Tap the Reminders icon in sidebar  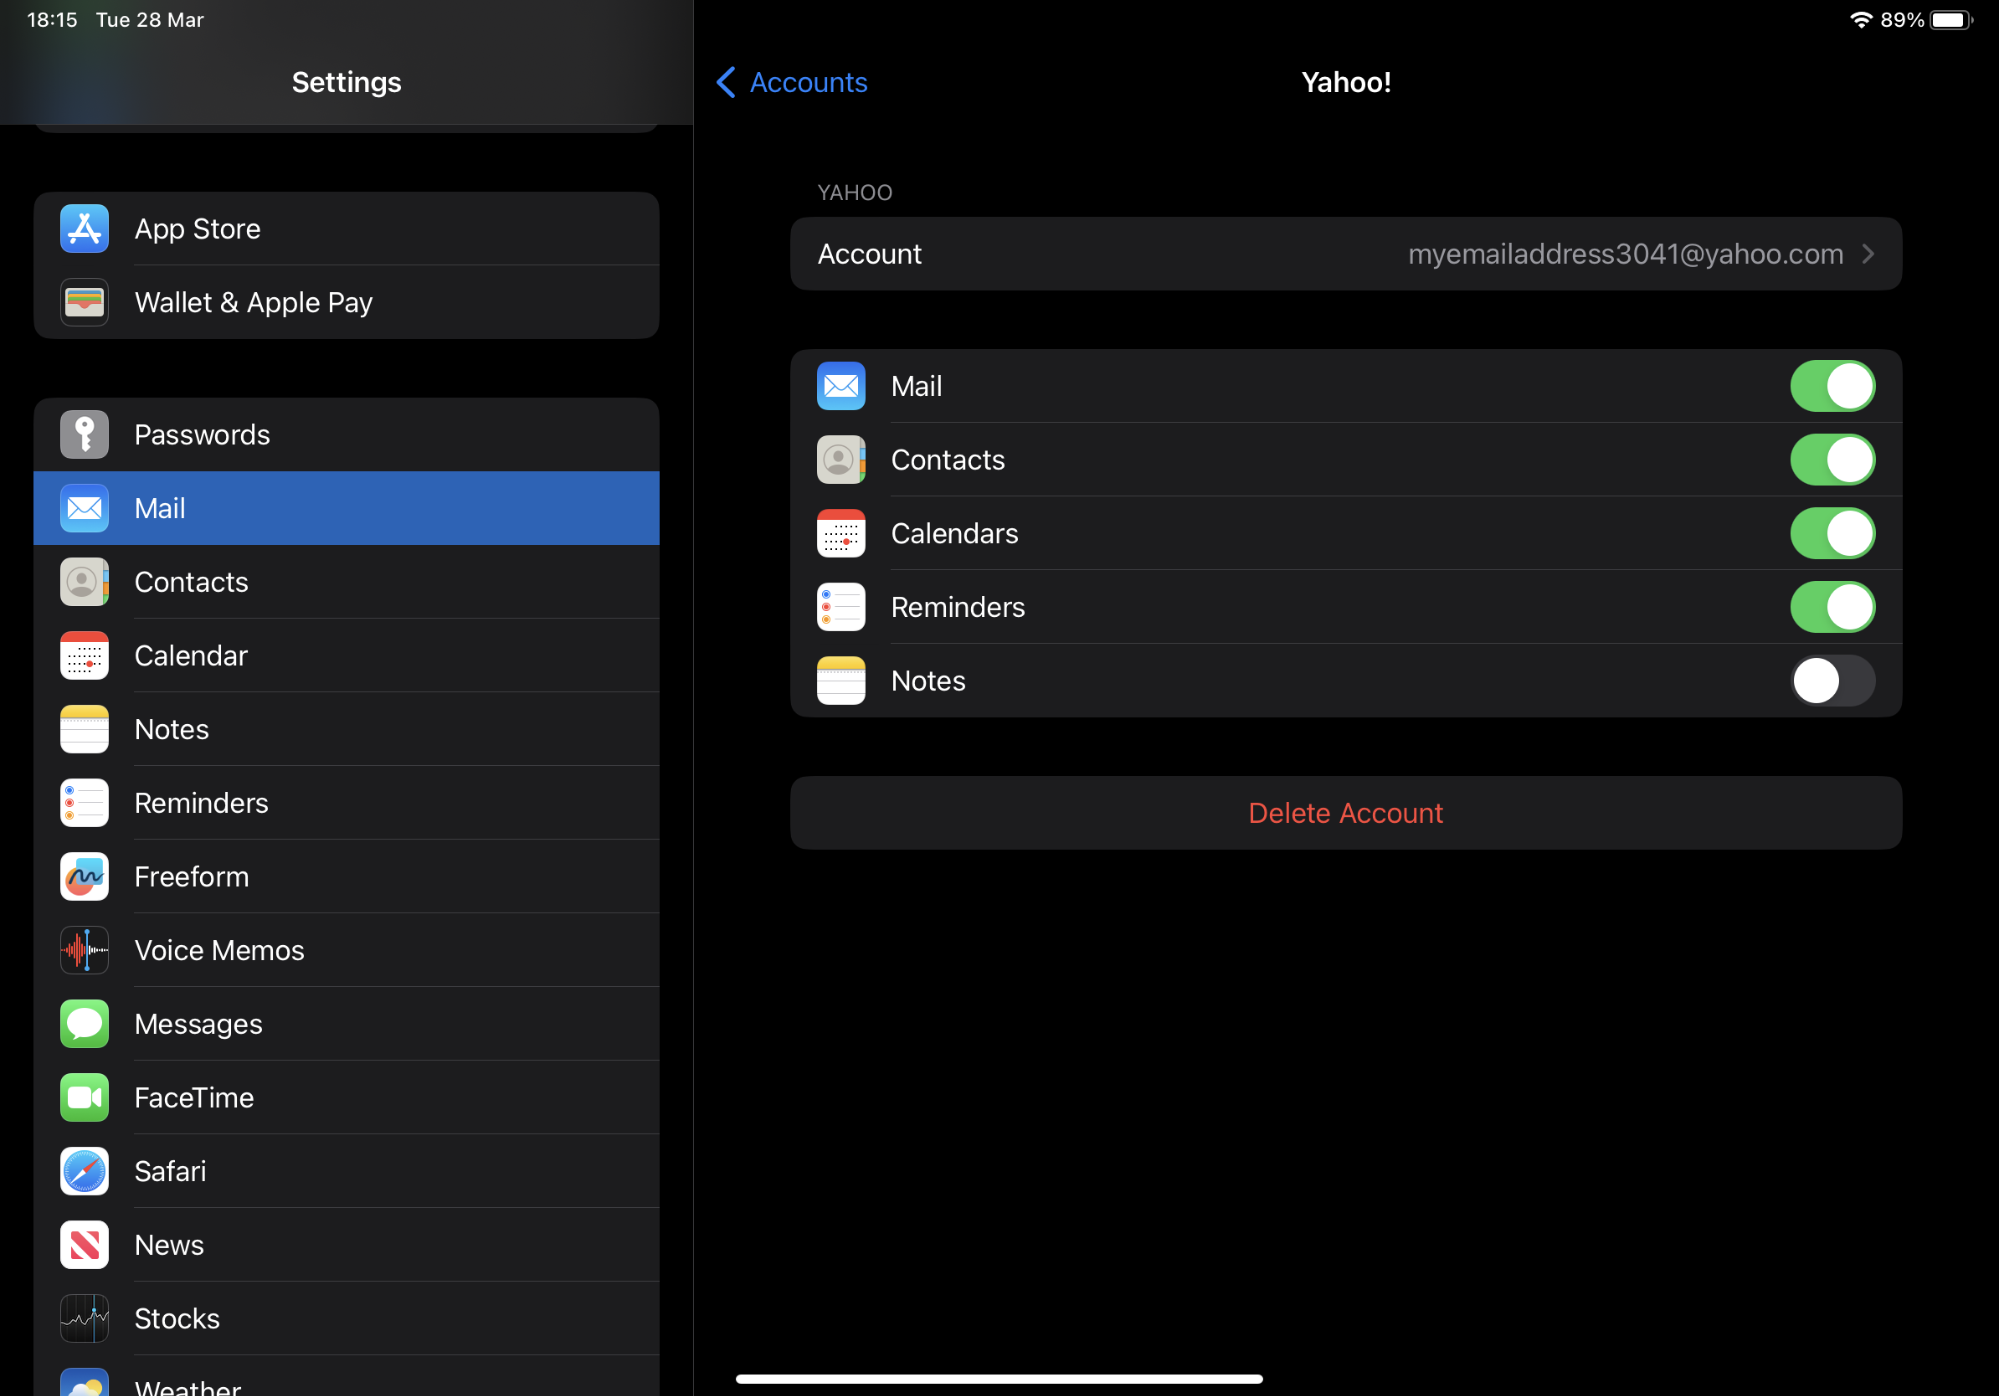point(84,803)
